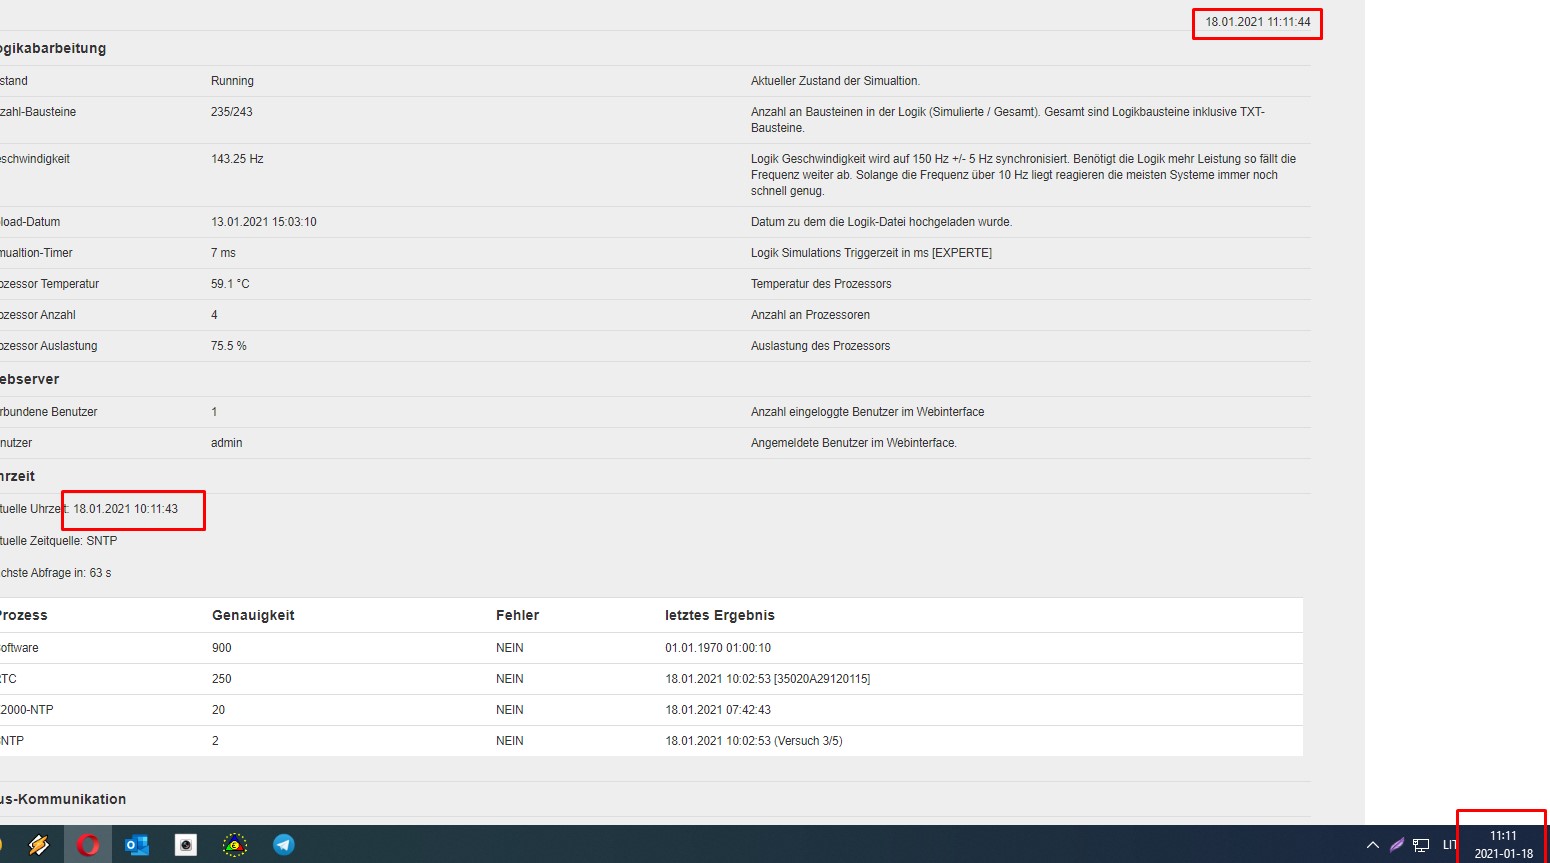Open Winamp from the taskbar
The image size is (1550, 863).
tap(38, 845)
